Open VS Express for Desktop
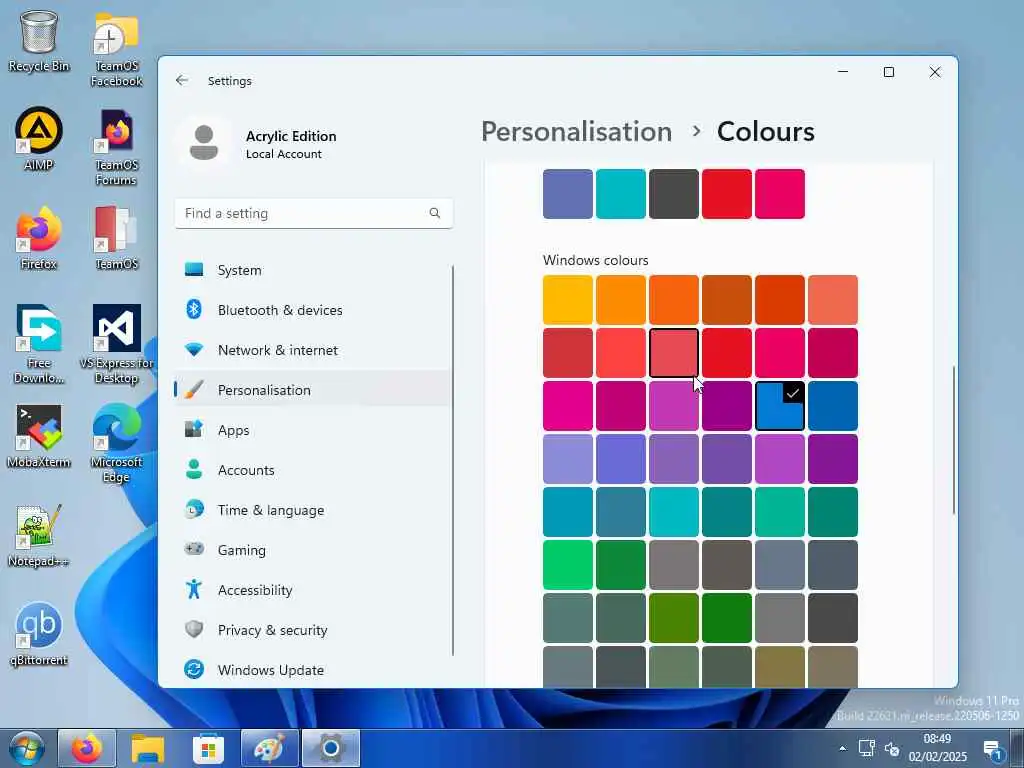This screenshot has width=1024, height=768. click(116, 344)
